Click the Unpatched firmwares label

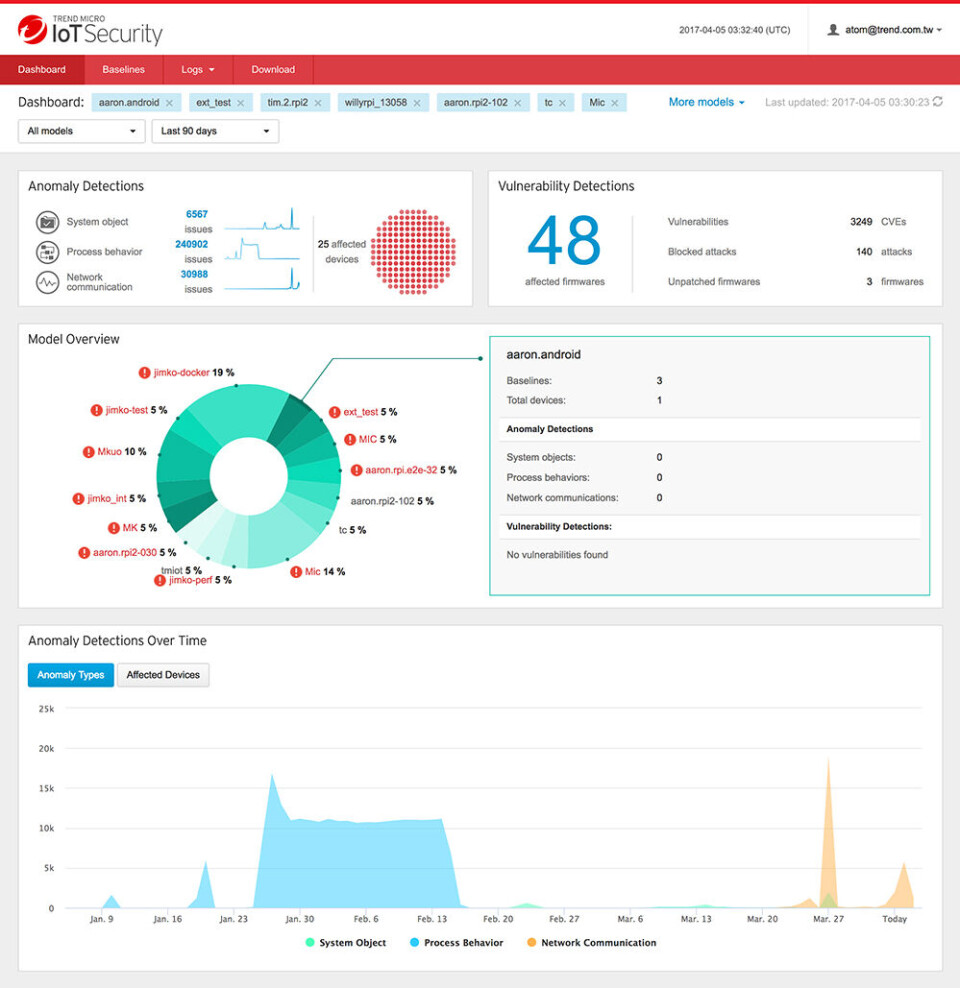coord(714,282)
